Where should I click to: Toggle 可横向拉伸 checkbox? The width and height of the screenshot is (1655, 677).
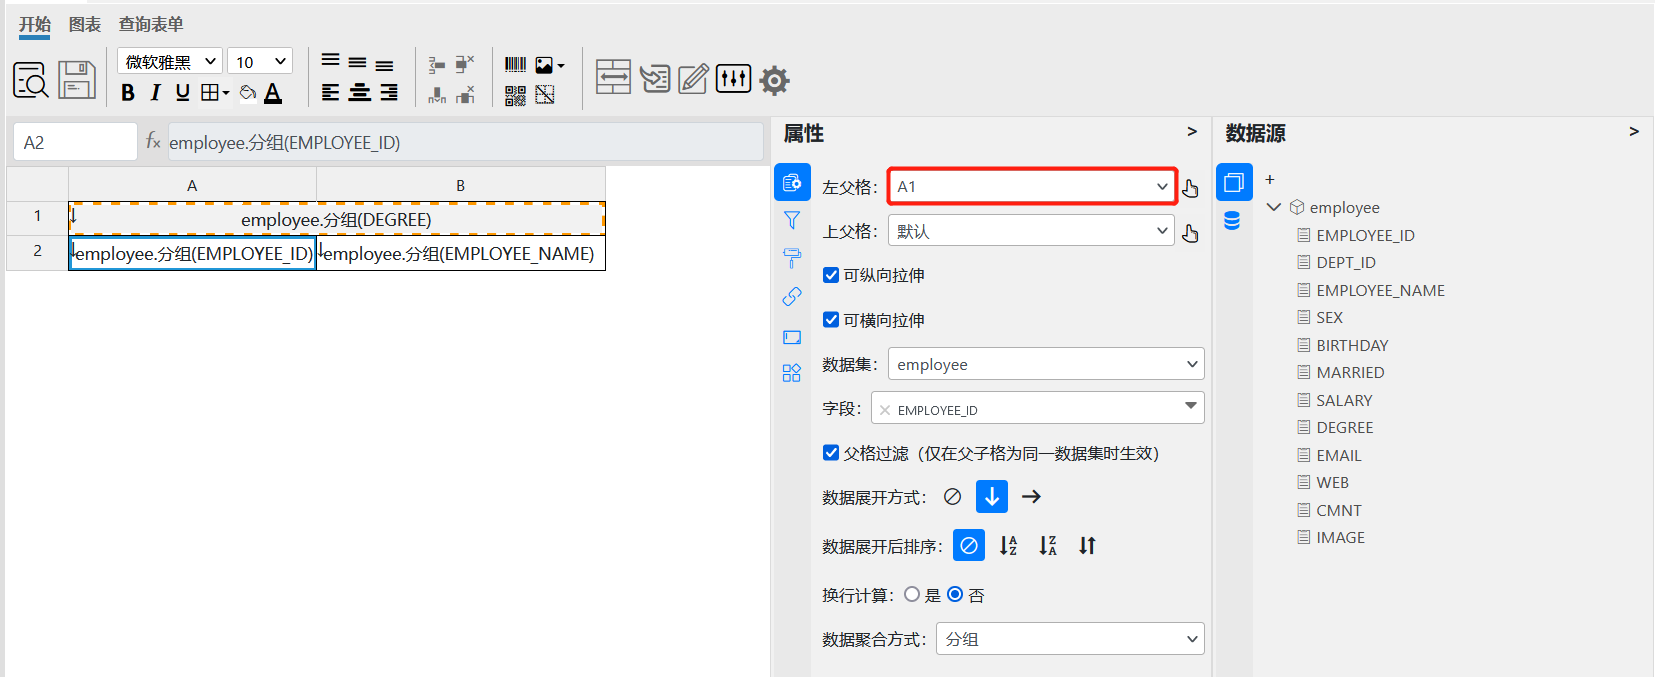(x=831, y=320)
